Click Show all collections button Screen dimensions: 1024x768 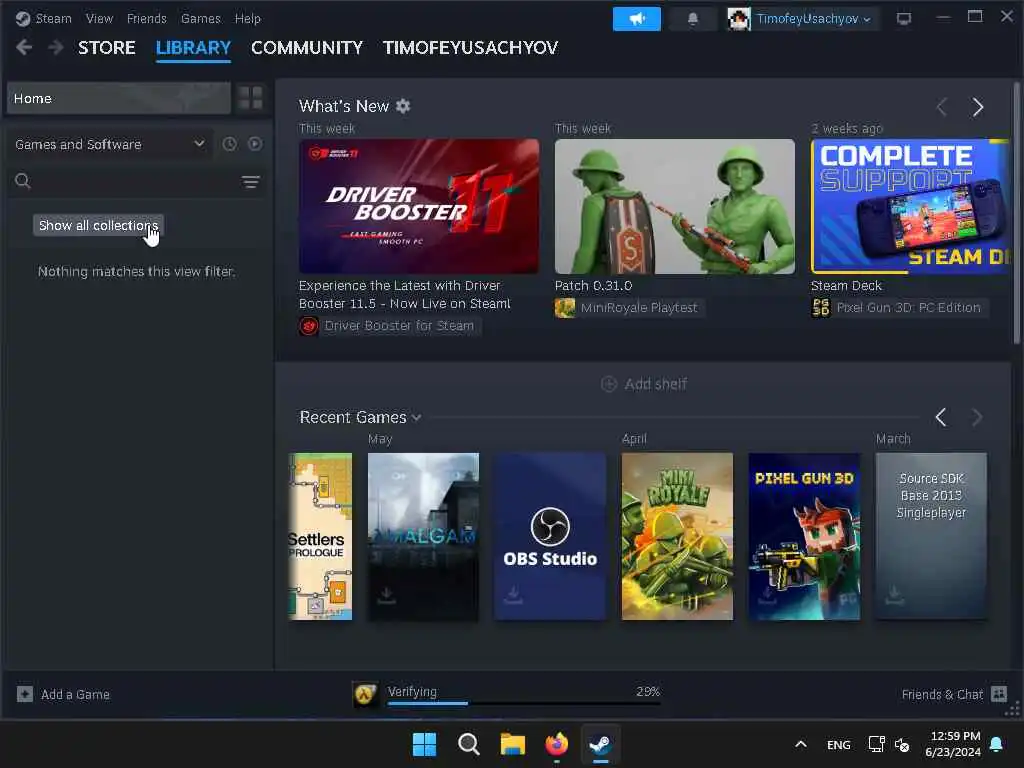point(98,225)
